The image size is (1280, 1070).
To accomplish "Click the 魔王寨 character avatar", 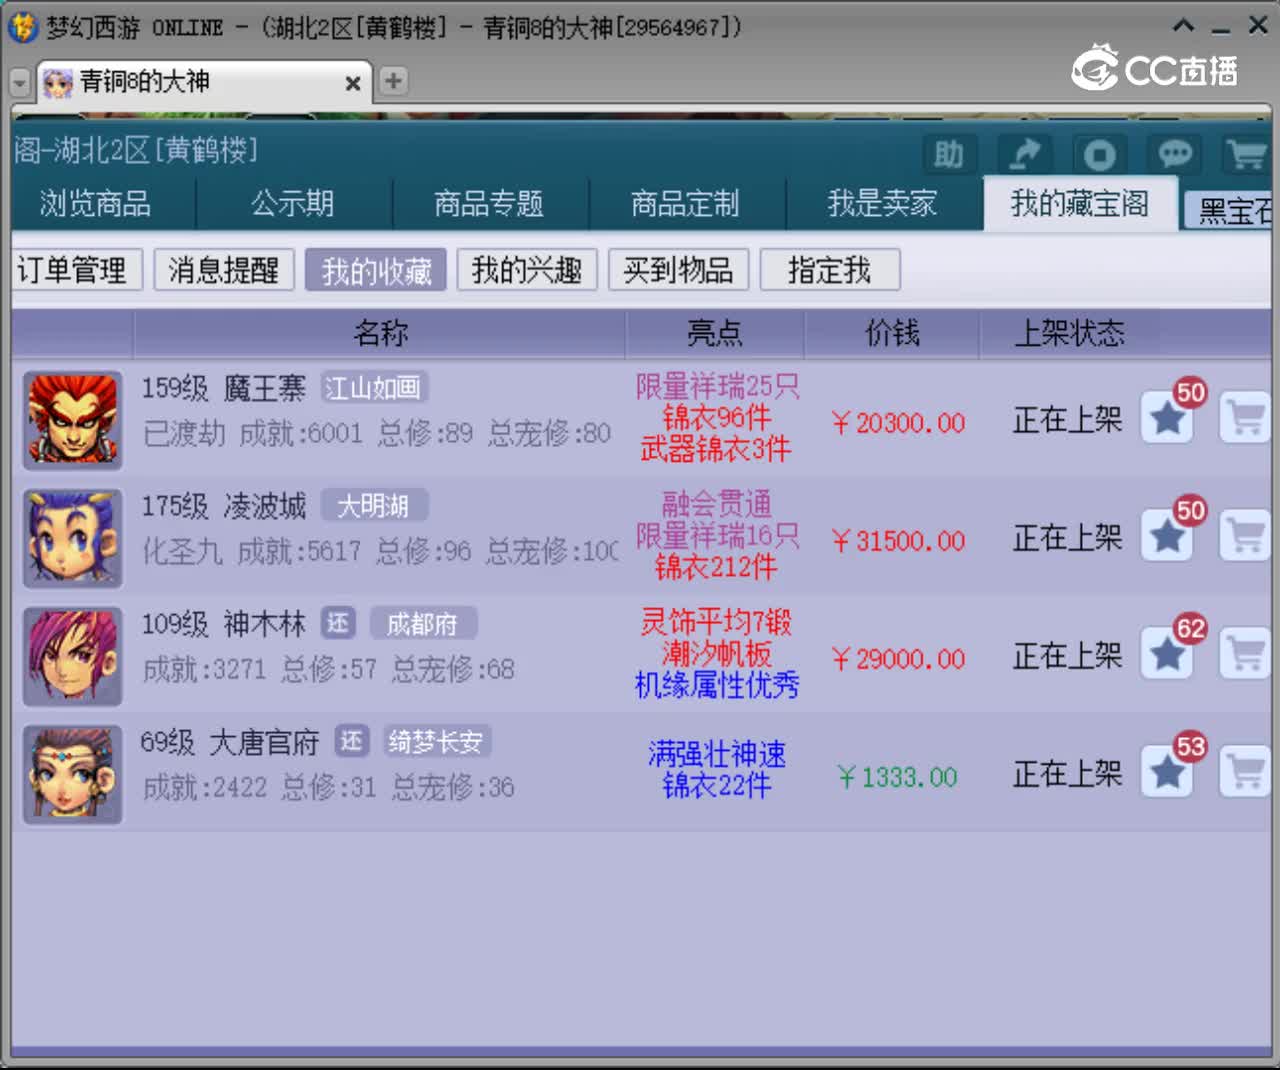I will point(73,420).
